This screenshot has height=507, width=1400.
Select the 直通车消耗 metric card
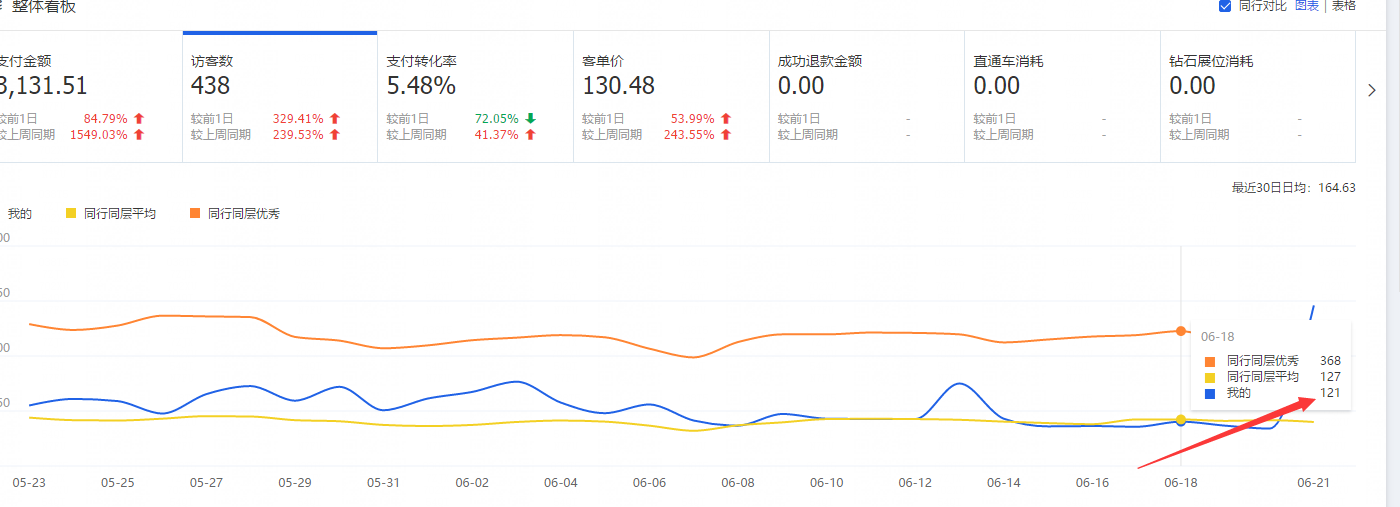(1062, 97)
